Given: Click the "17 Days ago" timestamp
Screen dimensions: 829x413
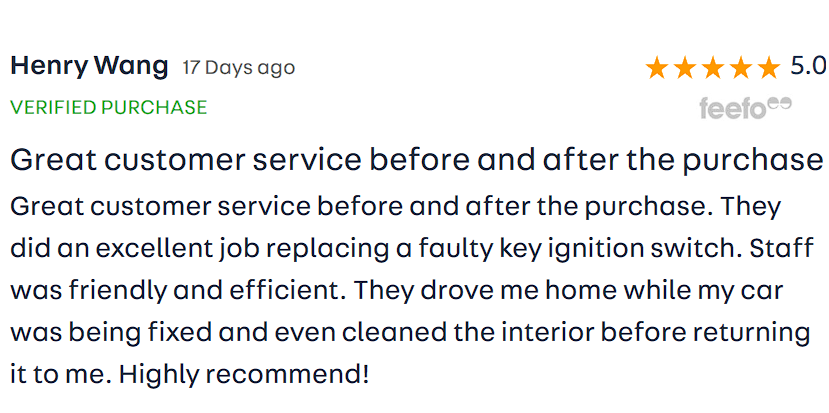Looking at the screenshot, I should pos(239,68).
